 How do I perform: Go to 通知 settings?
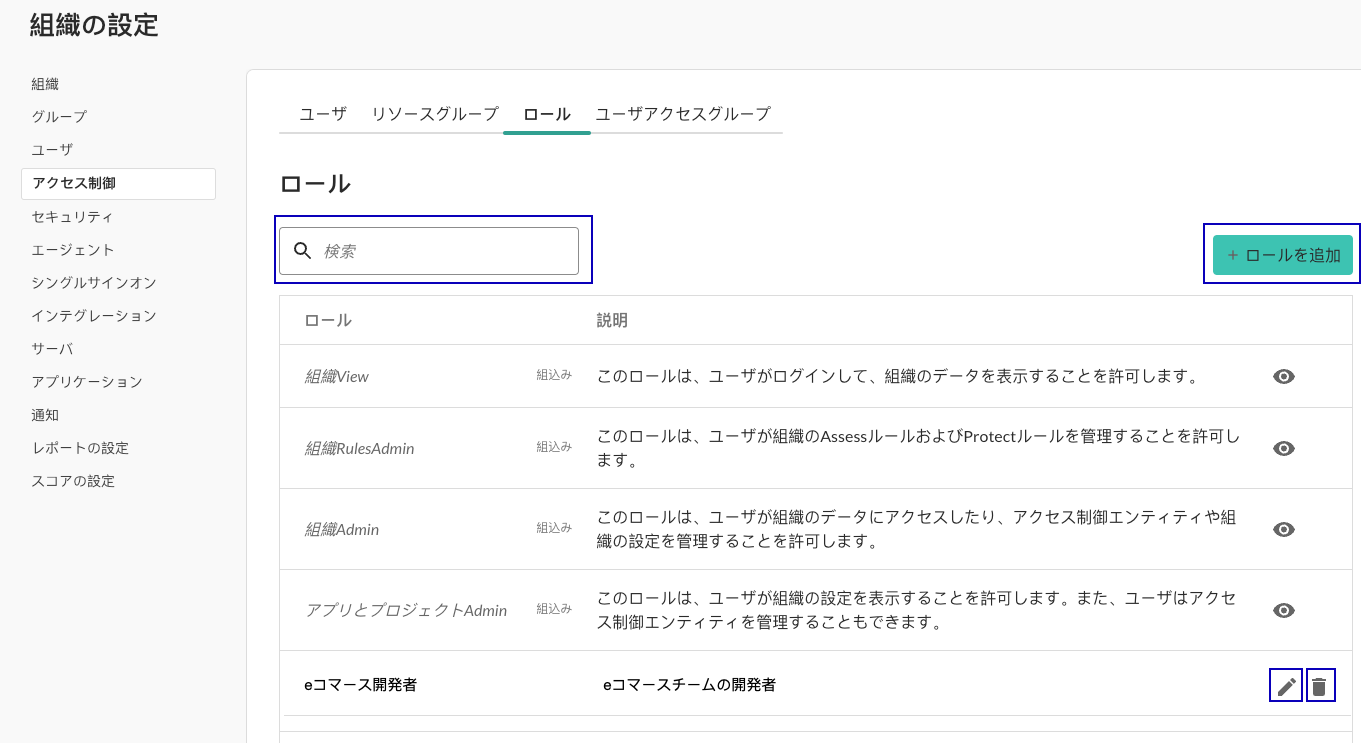click(45, 415)
